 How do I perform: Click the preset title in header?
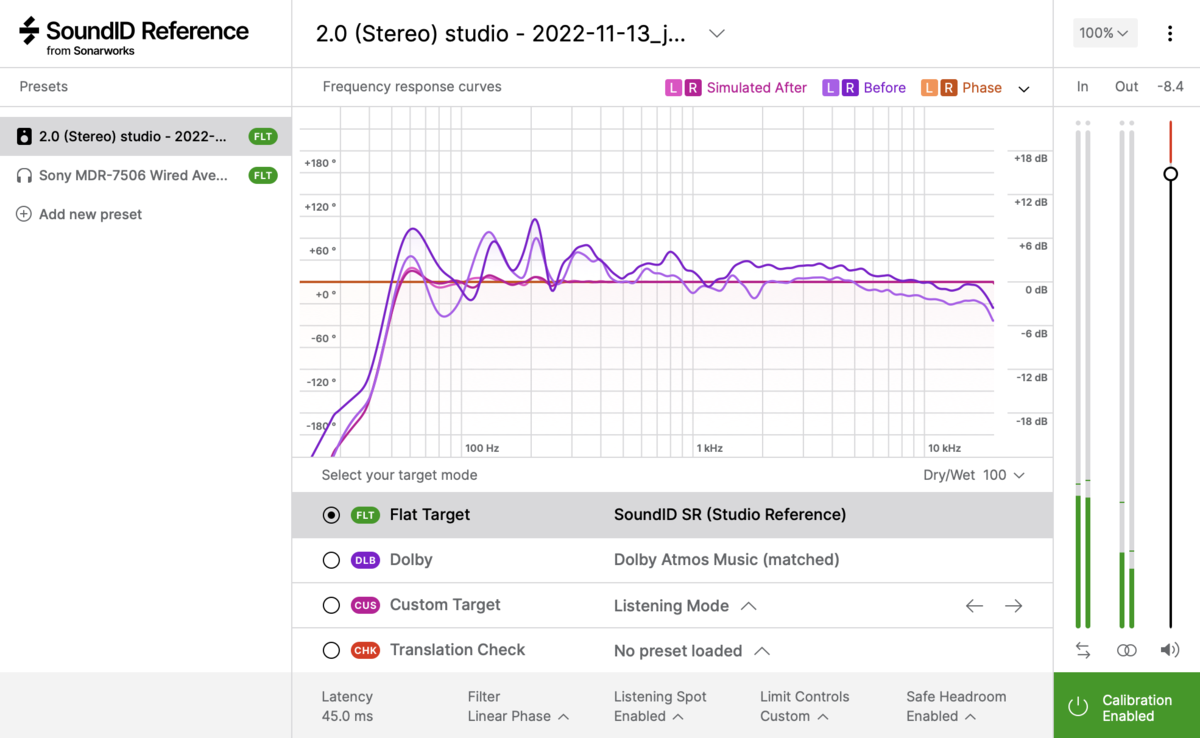pos(501,33)
